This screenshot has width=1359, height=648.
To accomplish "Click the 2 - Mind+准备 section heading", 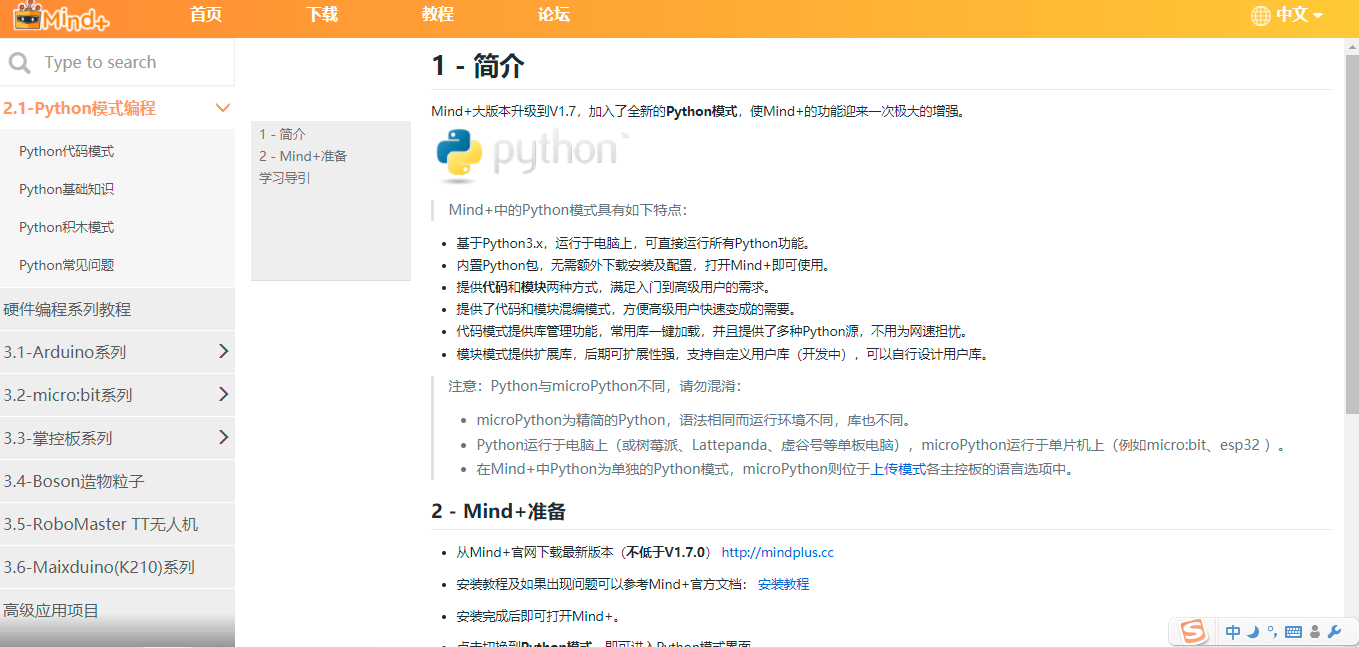I will (499, 511).
